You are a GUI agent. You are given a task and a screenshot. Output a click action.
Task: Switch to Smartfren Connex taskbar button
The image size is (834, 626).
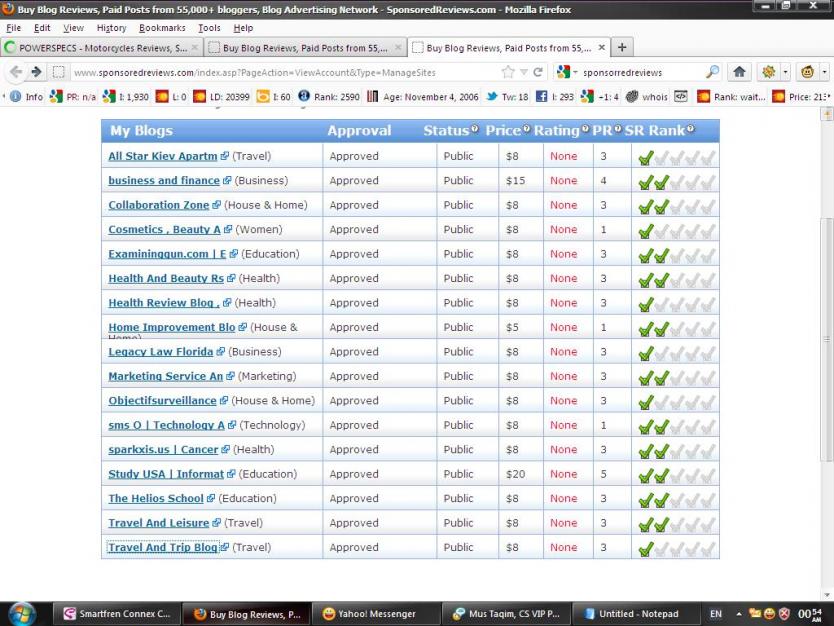[116, 614]
